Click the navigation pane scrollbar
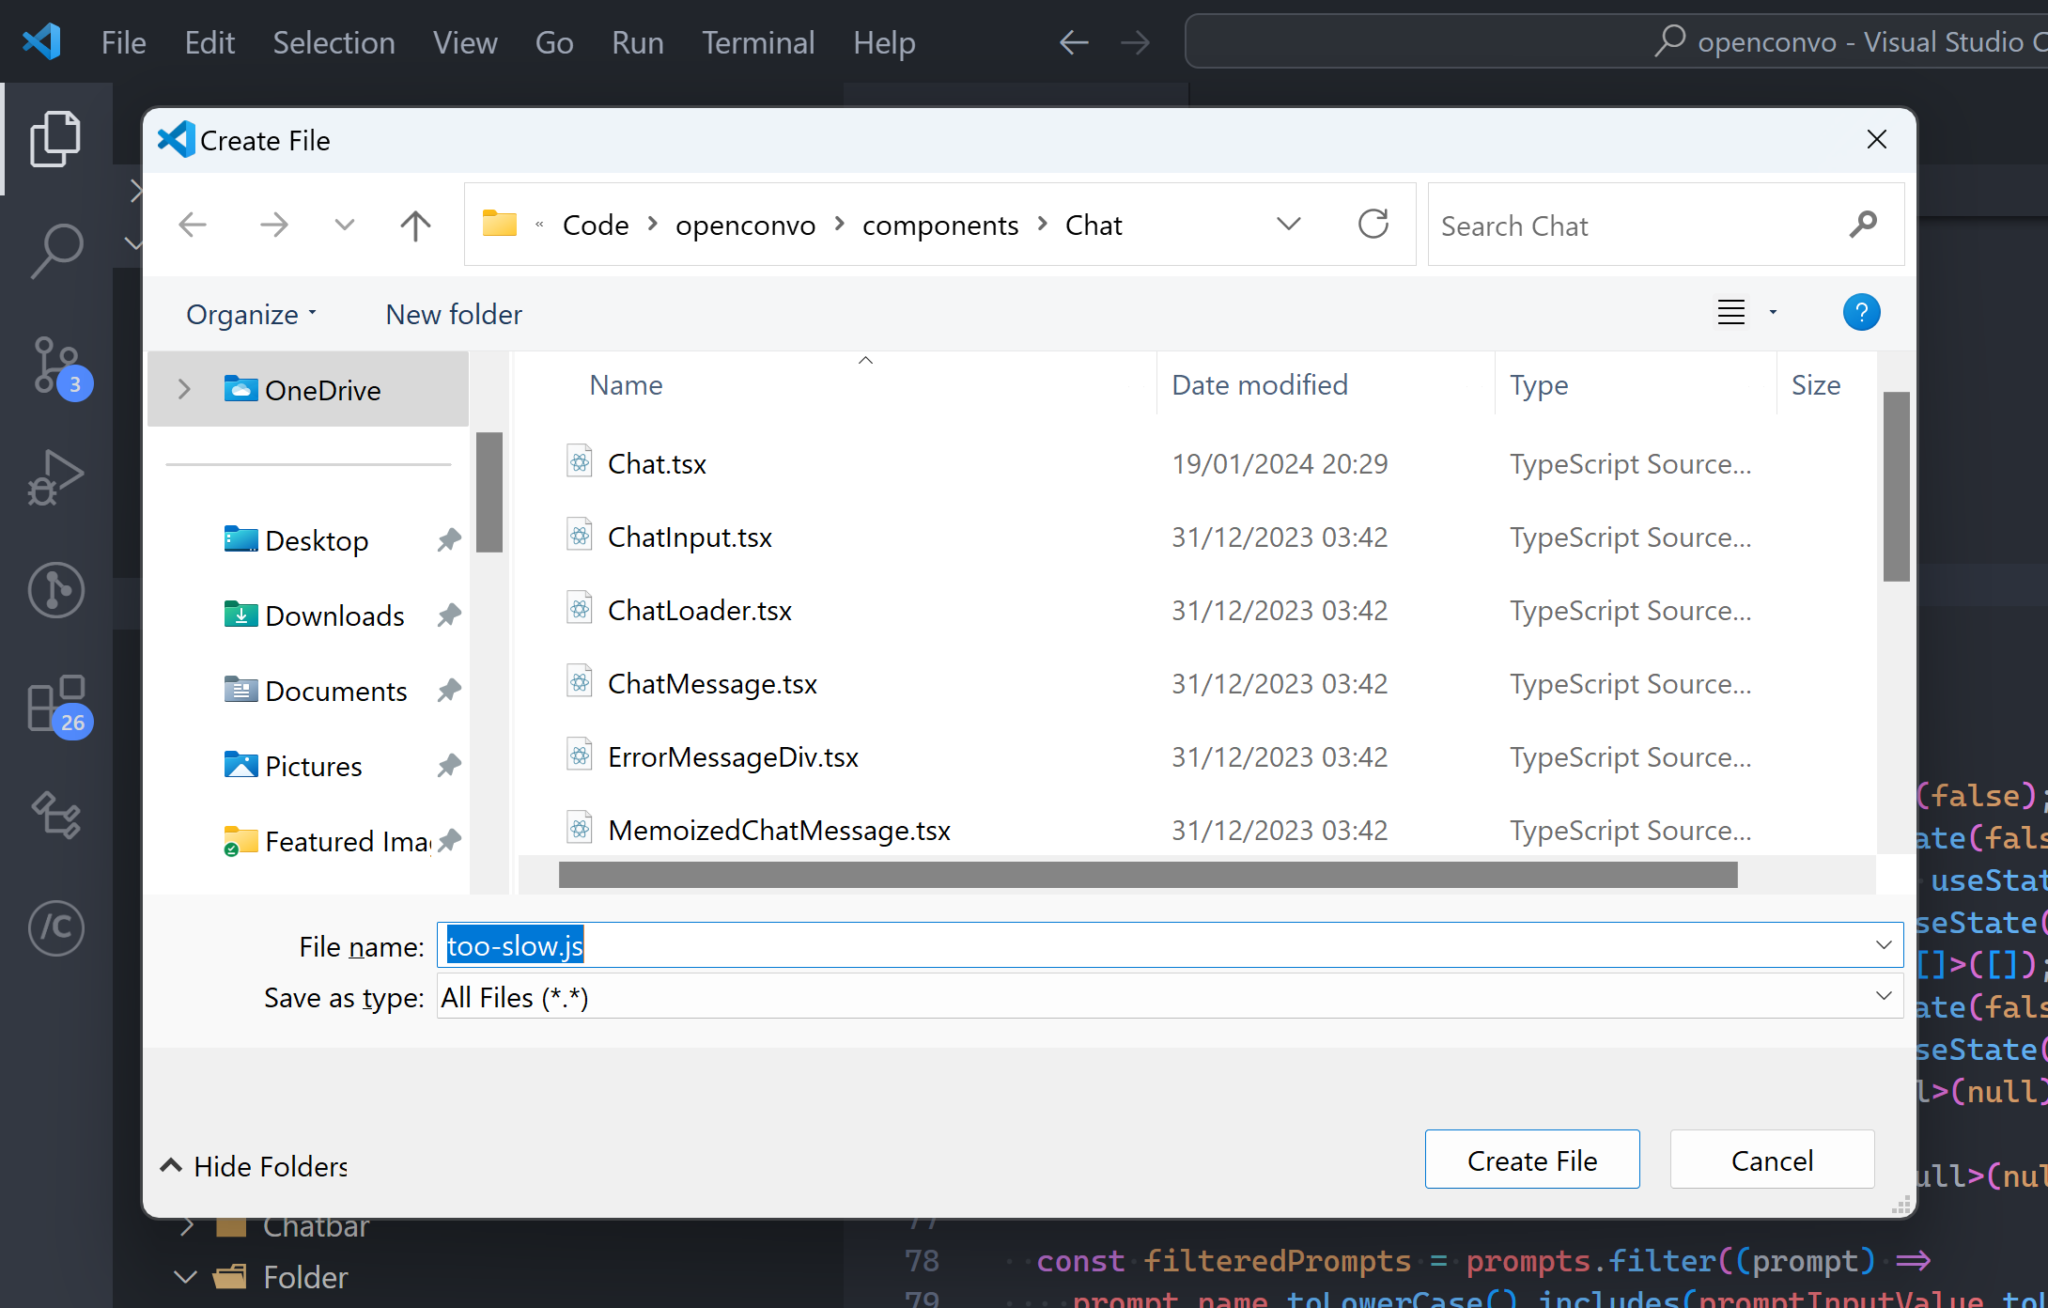 (x=489, y=492)
